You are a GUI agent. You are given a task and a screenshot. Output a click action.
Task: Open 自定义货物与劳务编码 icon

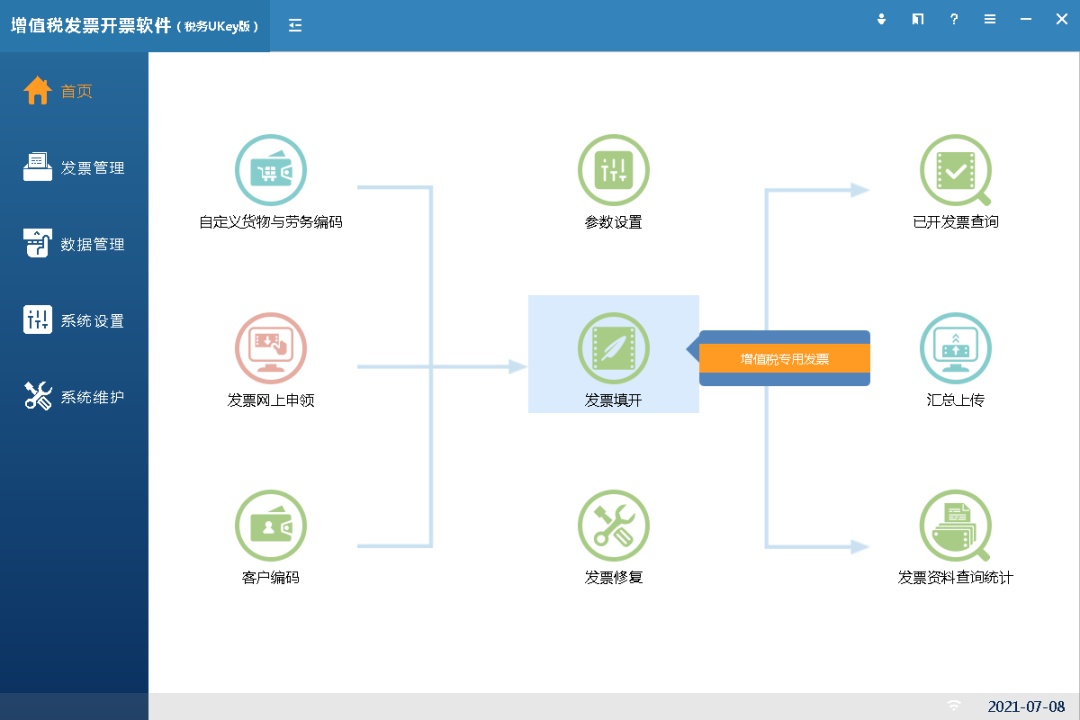[x=270, y=170]
